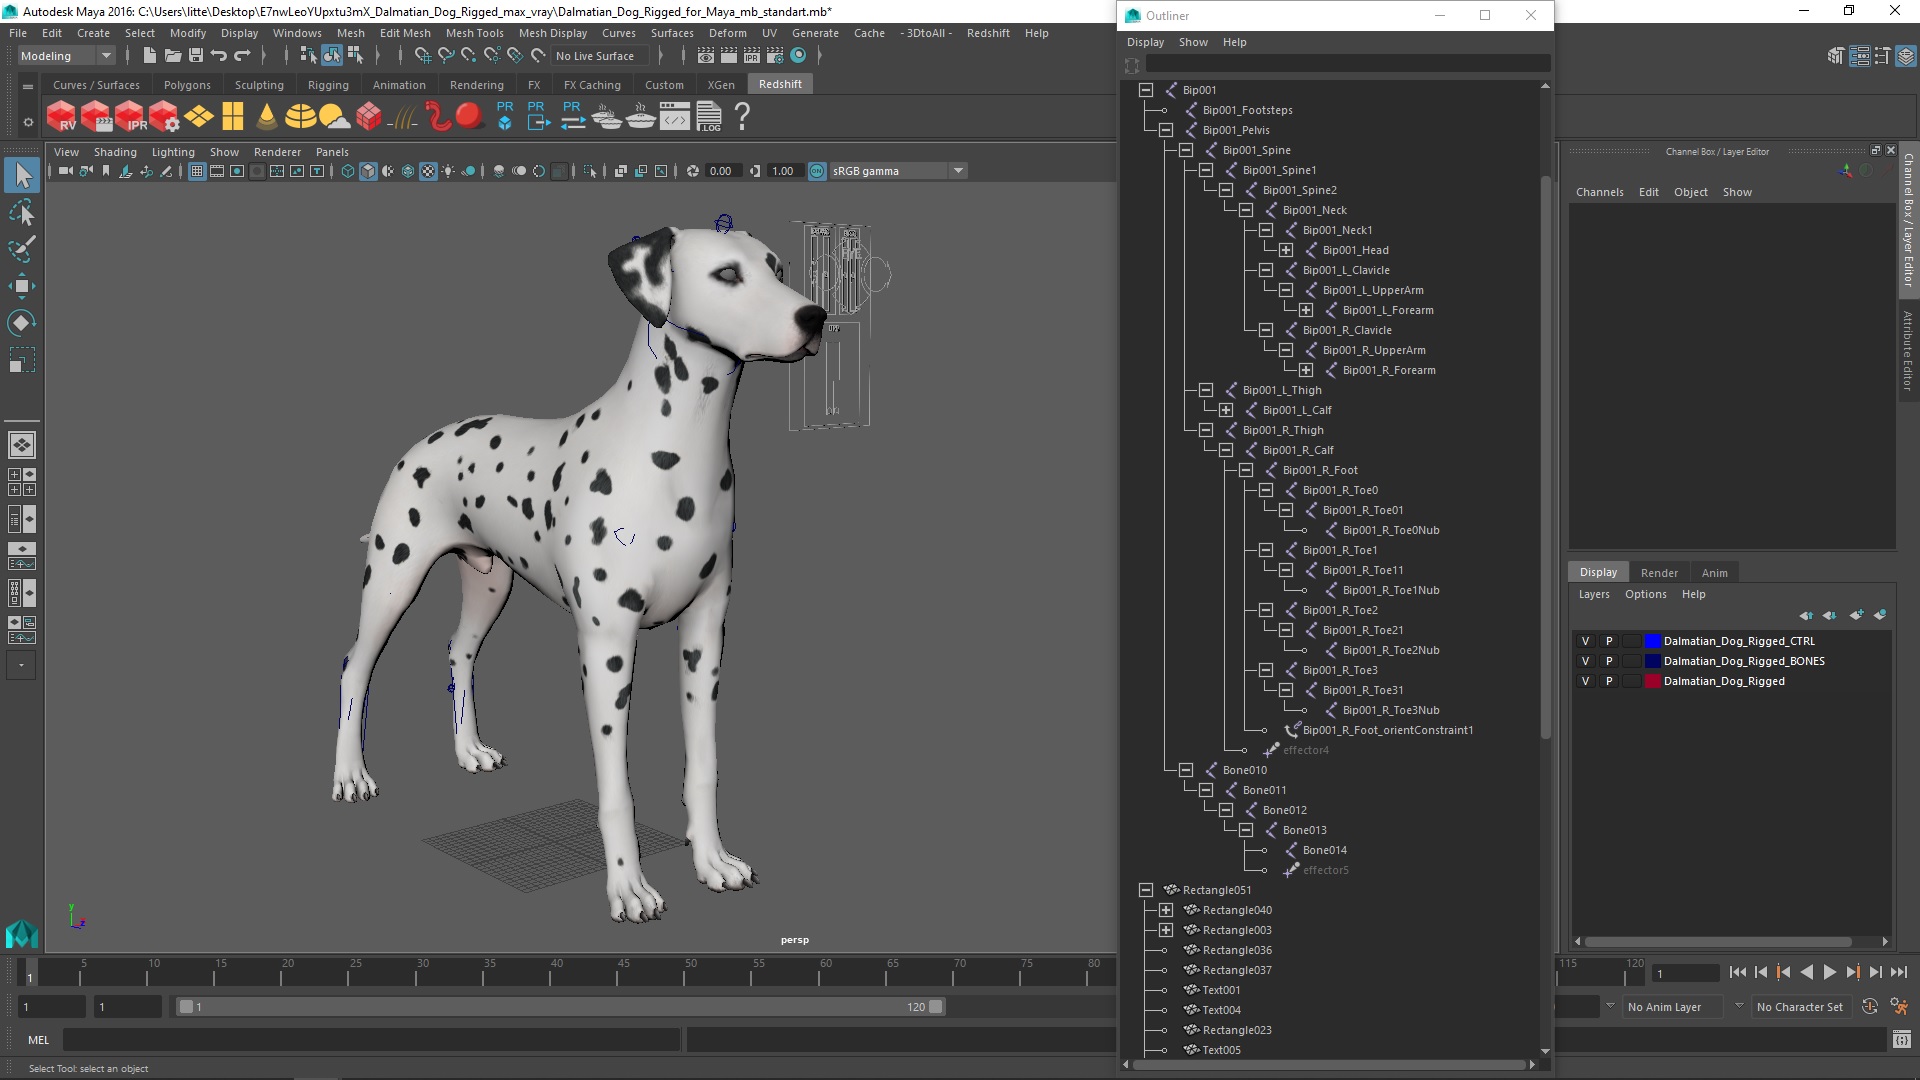Open the Outliner Show menu
The image size is (1920, 1080).
point(1193,42)
